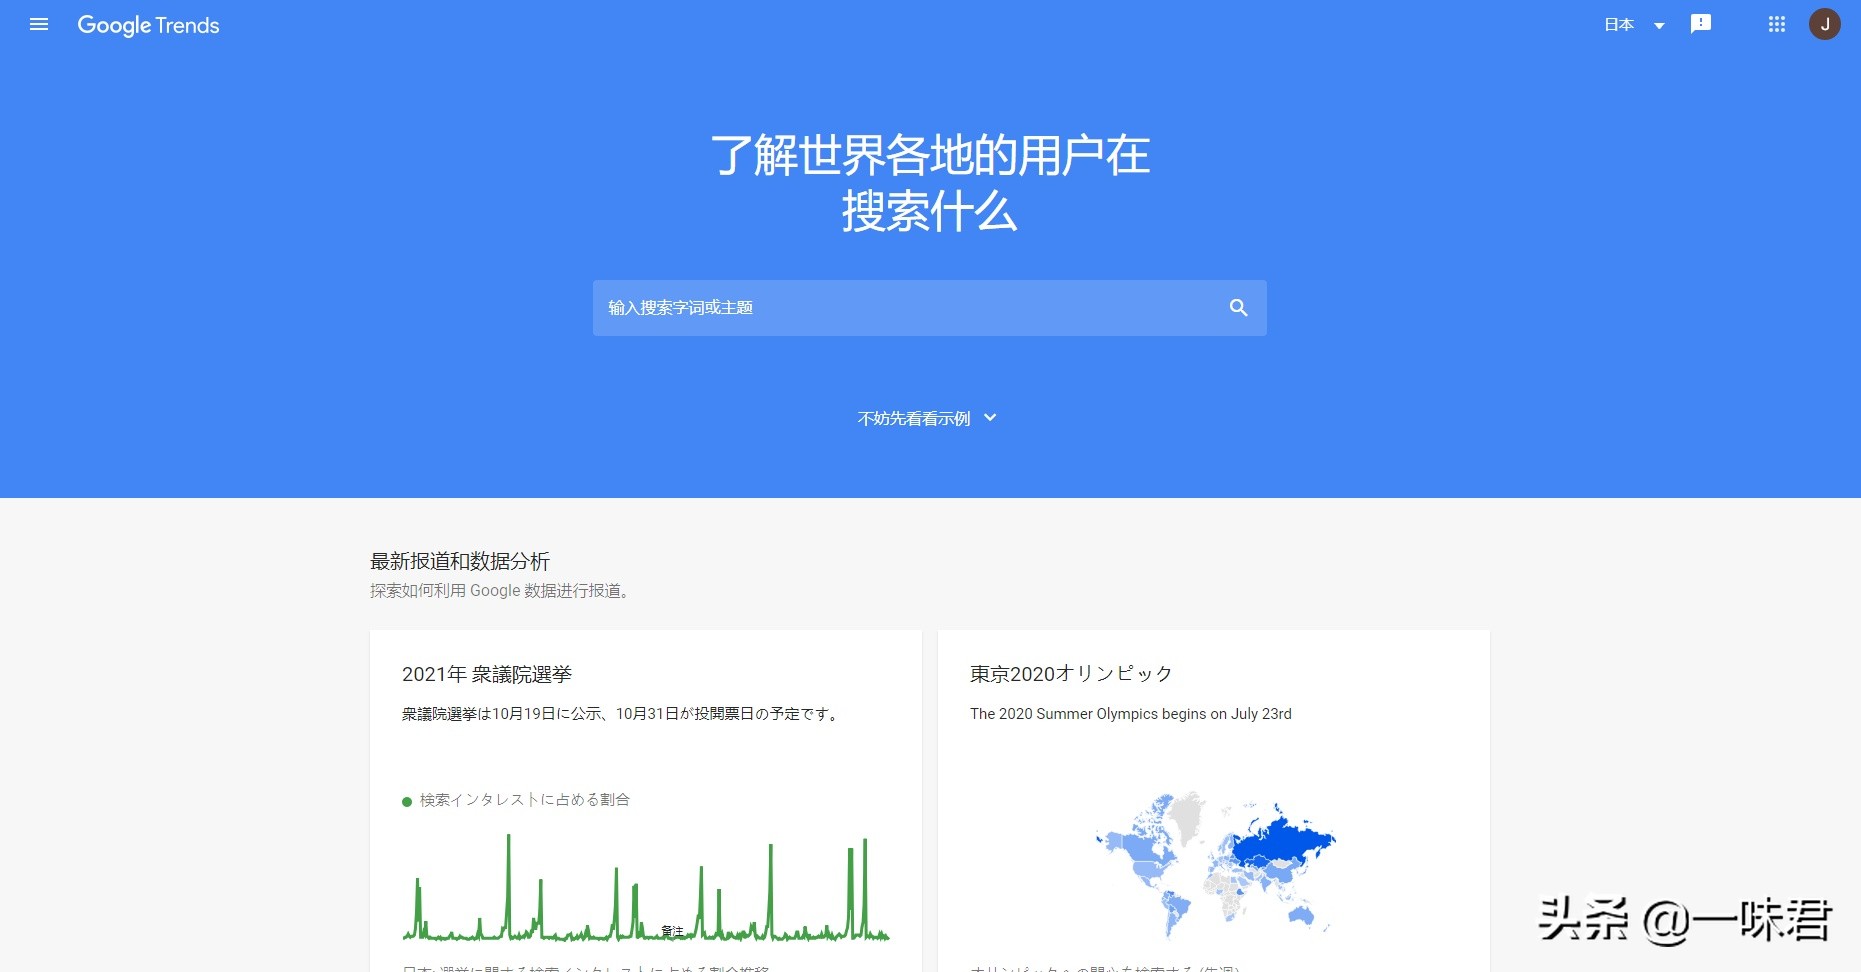Open the hamburger main menu
The height and width of the screenshot is (972, 1861).
tap(39, 25)
